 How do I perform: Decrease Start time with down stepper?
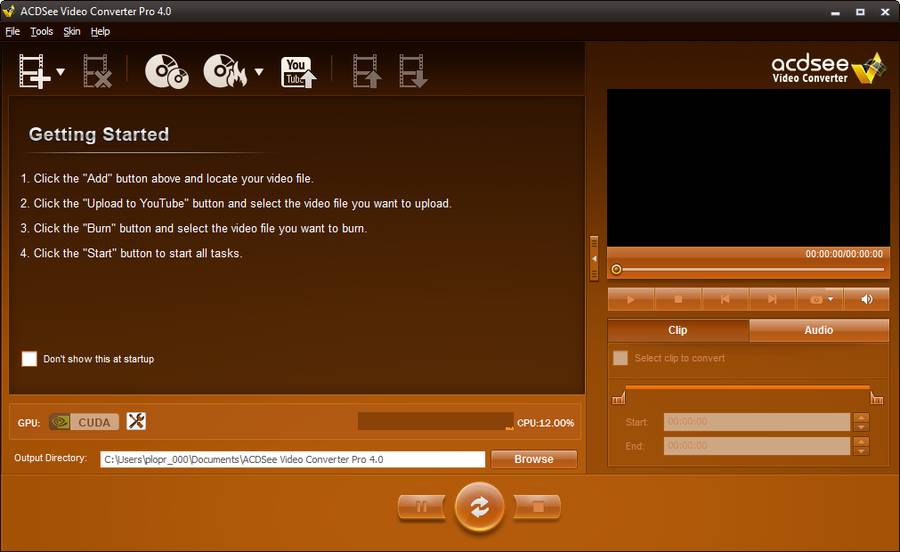click(x=861, y=427)
